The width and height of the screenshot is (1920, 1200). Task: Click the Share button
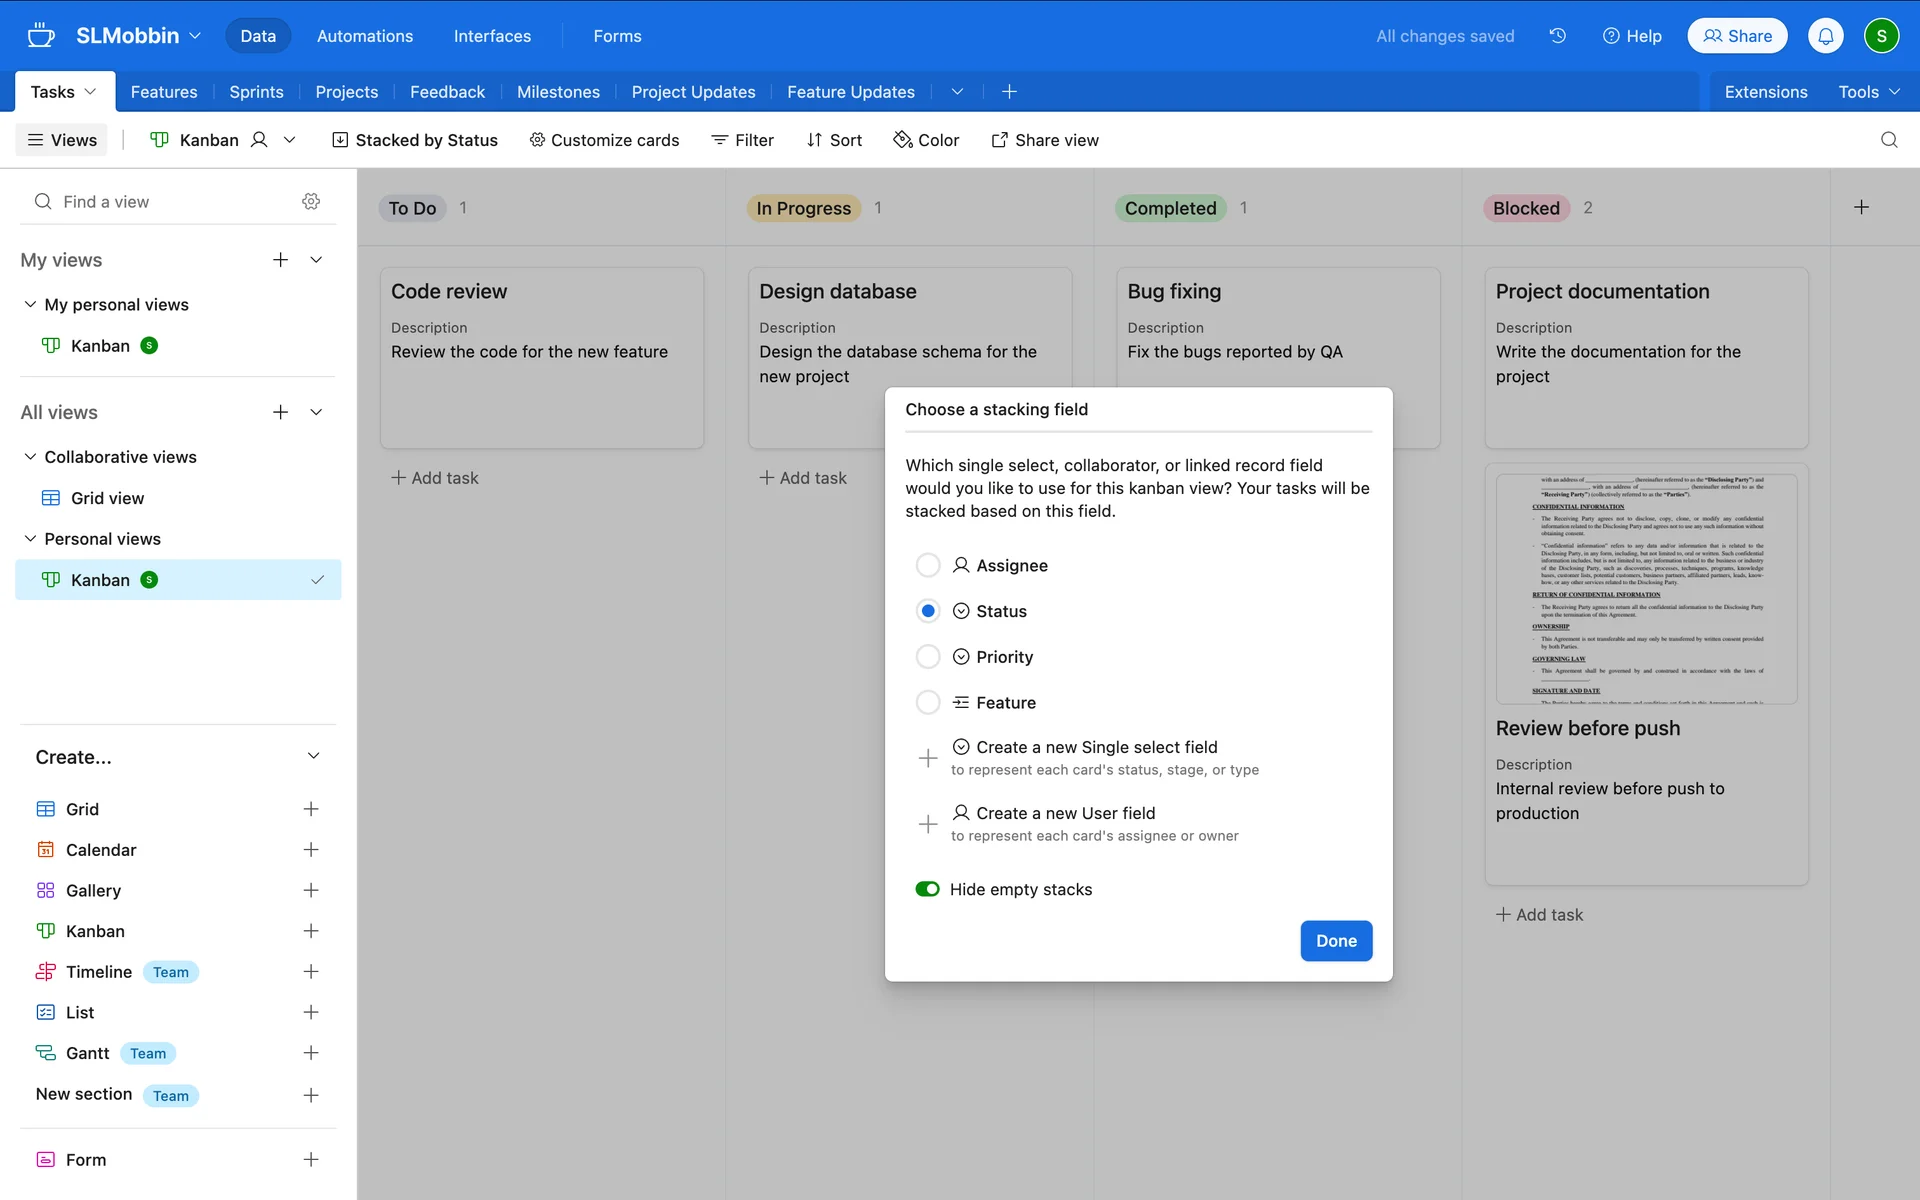click(1737, 36)
